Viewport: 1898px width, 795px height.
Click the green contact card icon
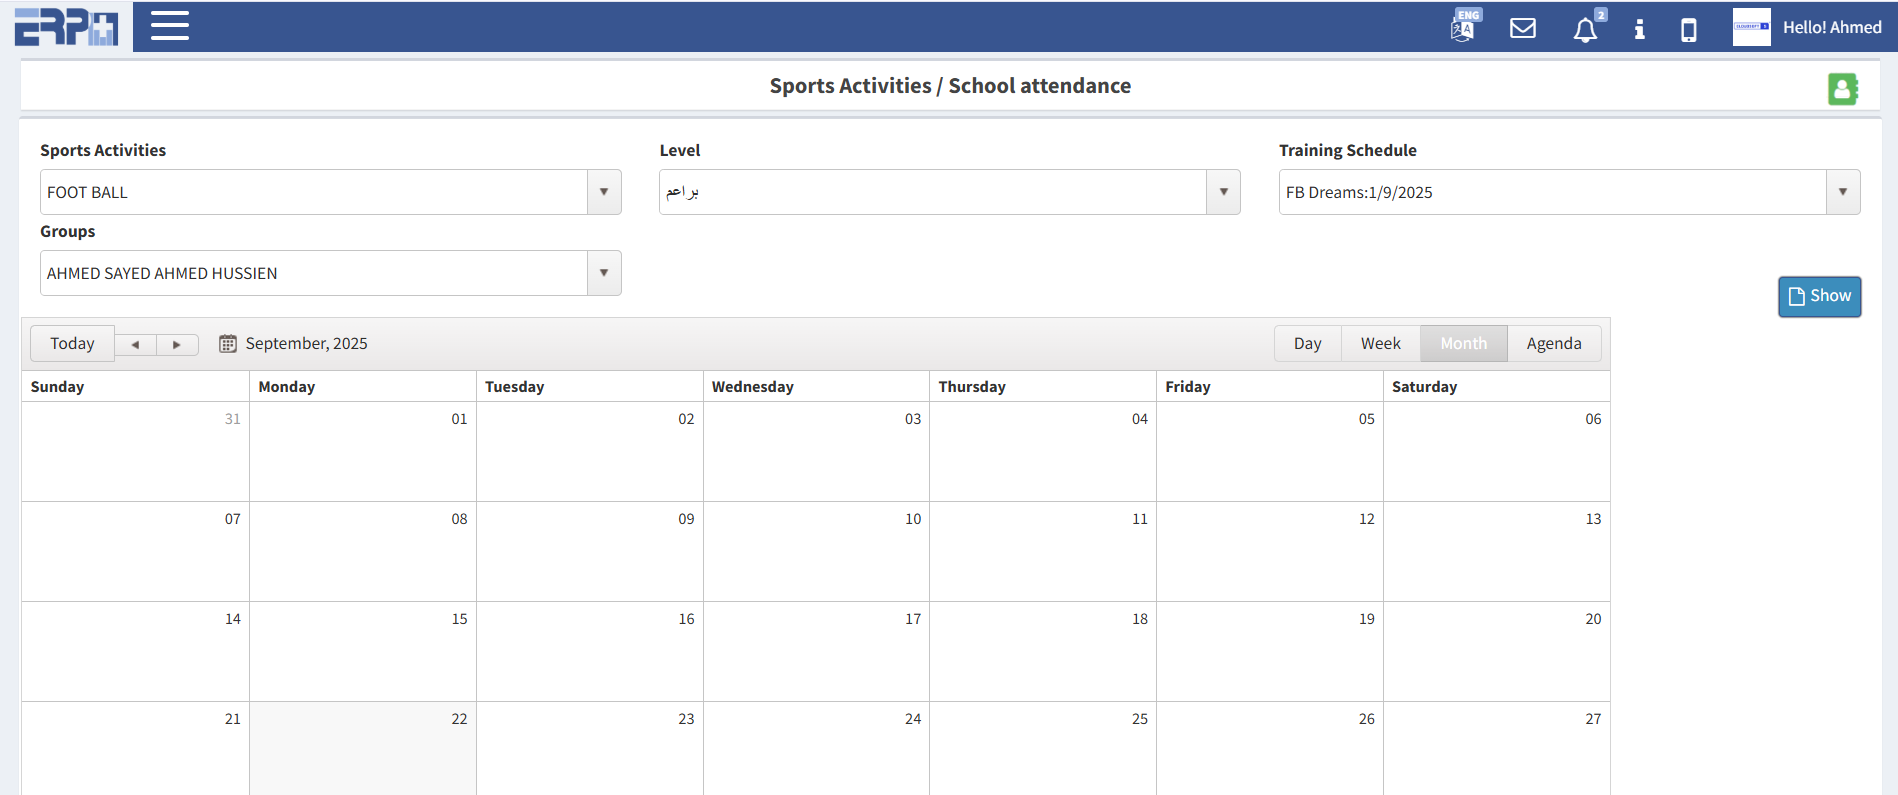(1842, 89)
